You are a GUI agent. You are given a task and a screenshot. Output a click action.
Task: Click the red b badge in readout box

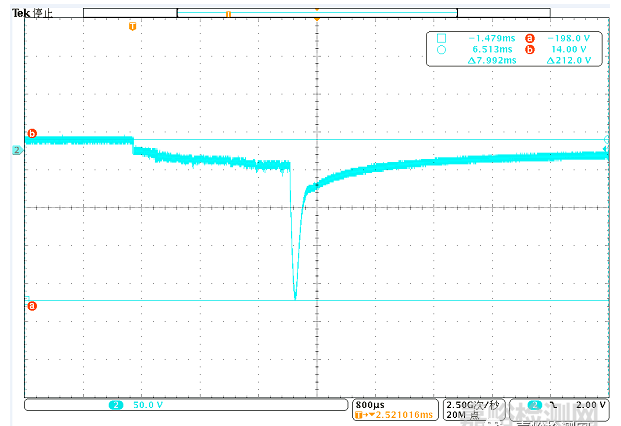tap(530, 49)
